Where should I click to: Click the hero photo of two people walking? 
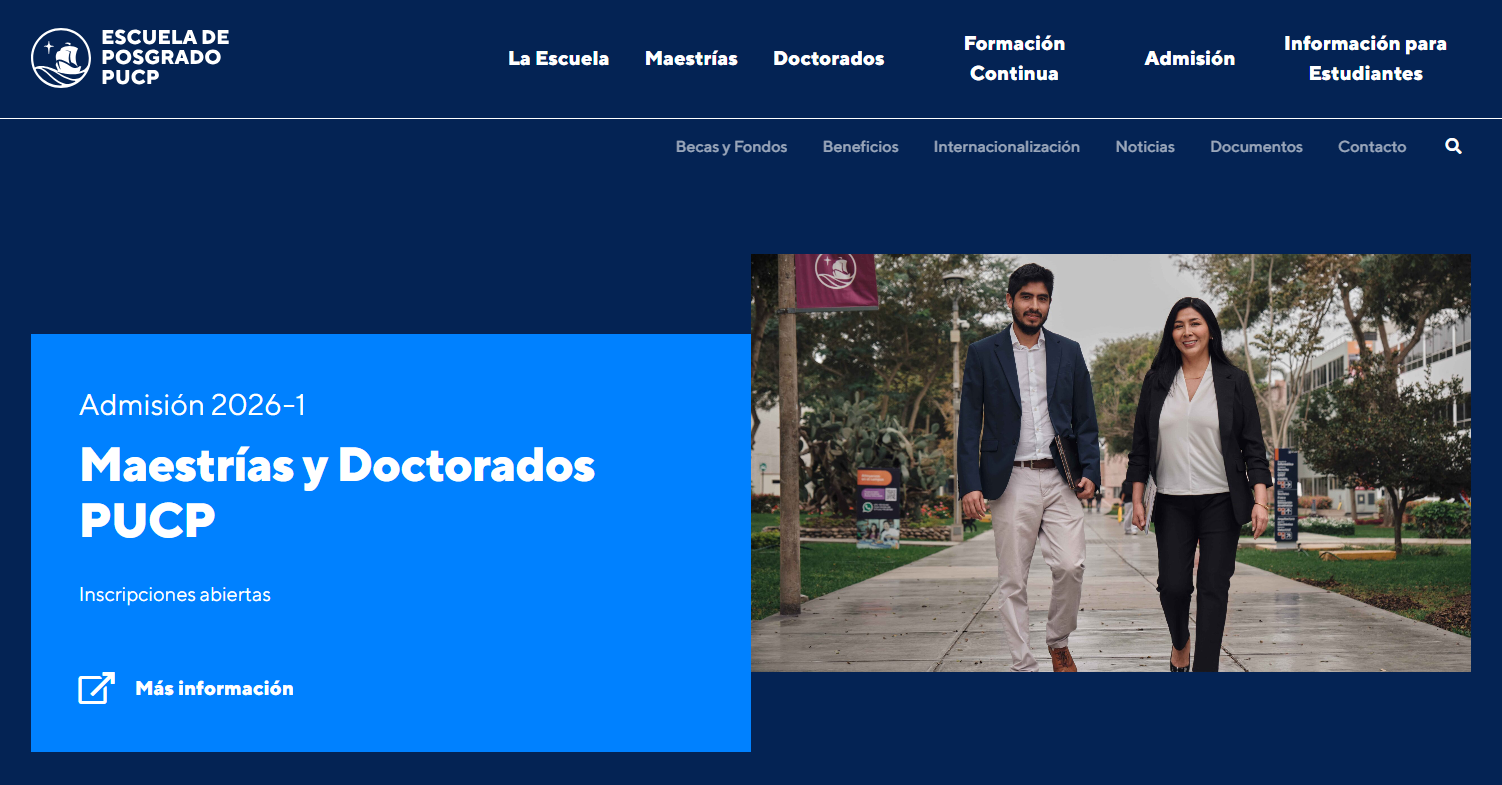coord(1111,463)
